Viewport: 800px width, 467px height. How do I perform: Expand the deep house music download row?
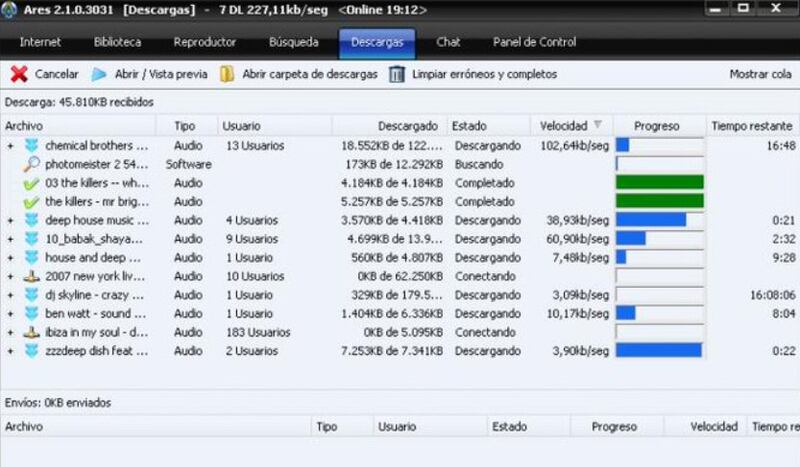pyautogui.click(x=10, y=220)
